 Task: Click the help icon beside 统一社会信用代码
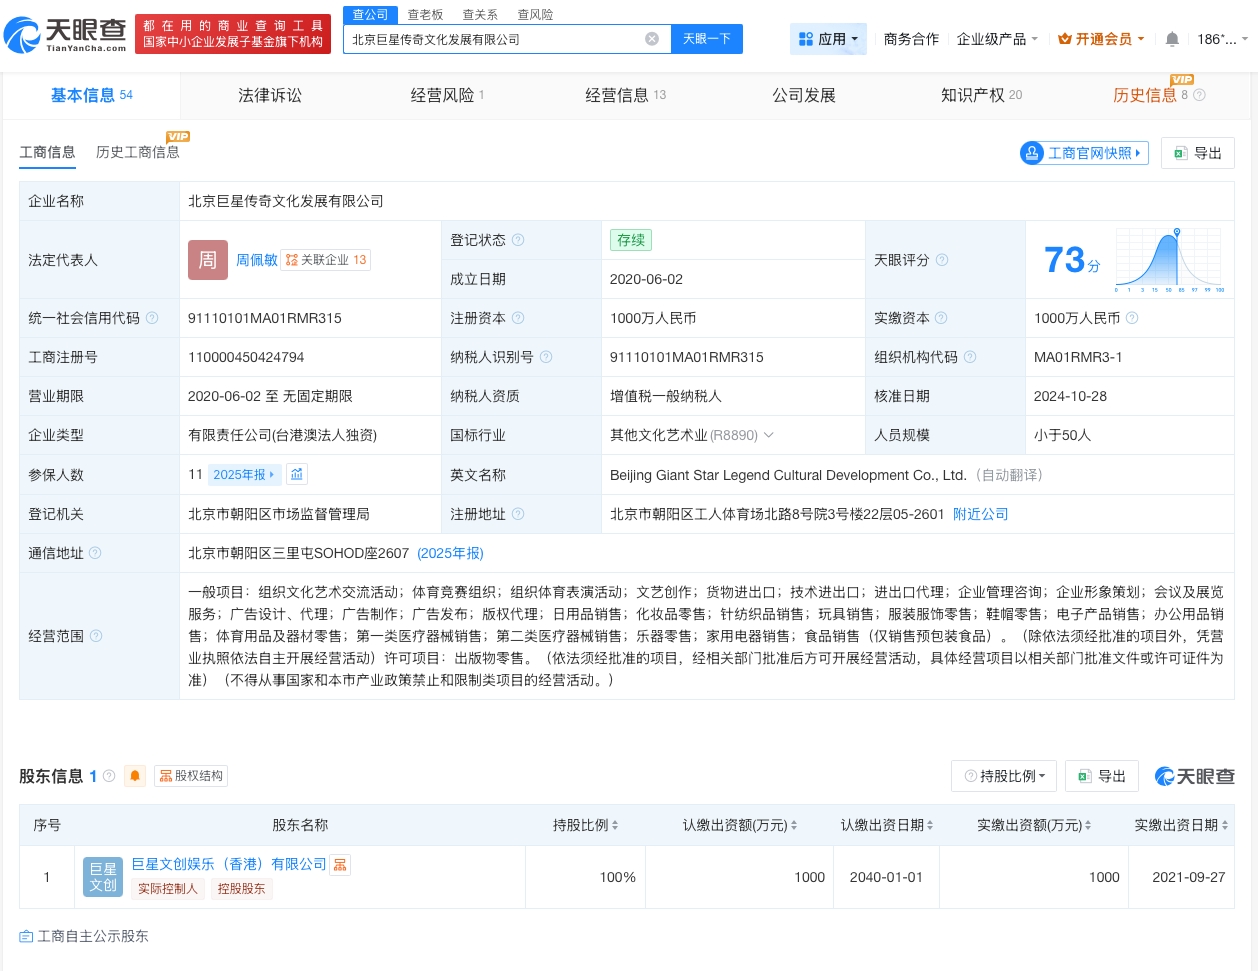click(152, 318)
